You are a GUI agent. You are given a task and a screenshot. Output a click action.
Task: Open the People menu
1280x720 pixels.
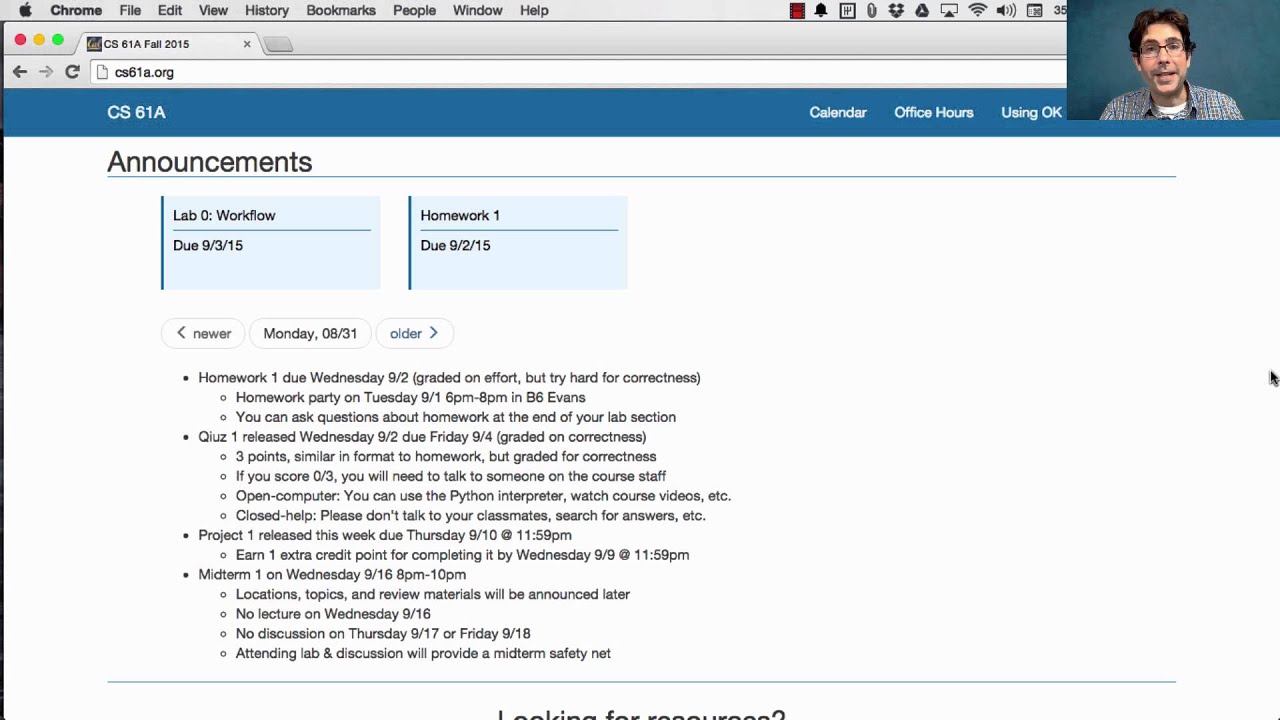pos(414,10)
